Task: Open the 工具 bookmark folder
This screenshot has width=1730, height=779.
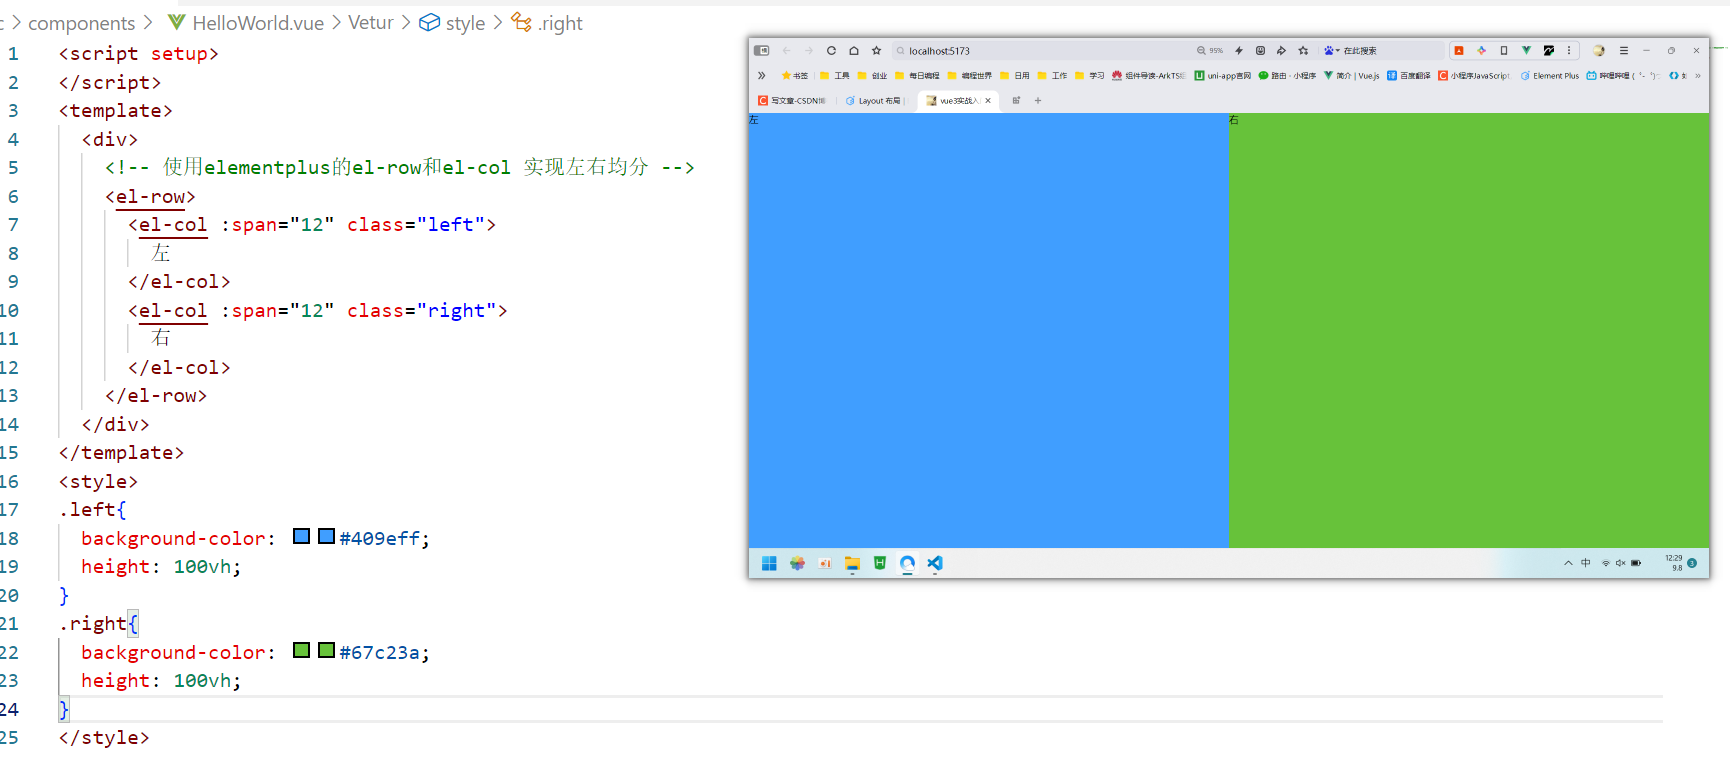Action: tap(834, 75)
